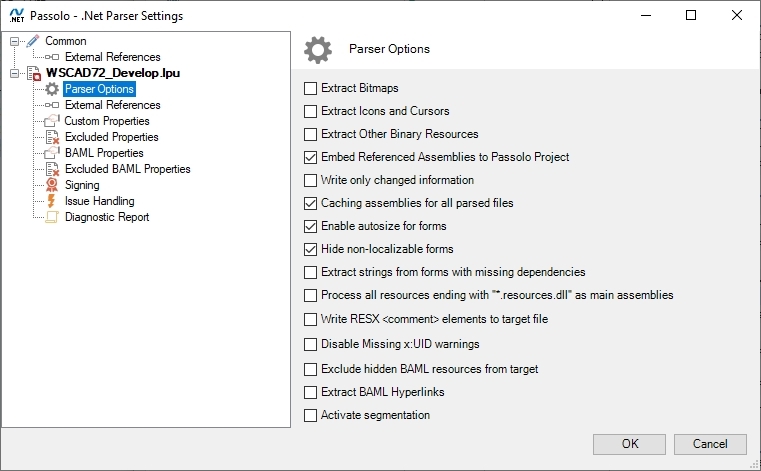Click the Parser Options heading text

[389, 49]
